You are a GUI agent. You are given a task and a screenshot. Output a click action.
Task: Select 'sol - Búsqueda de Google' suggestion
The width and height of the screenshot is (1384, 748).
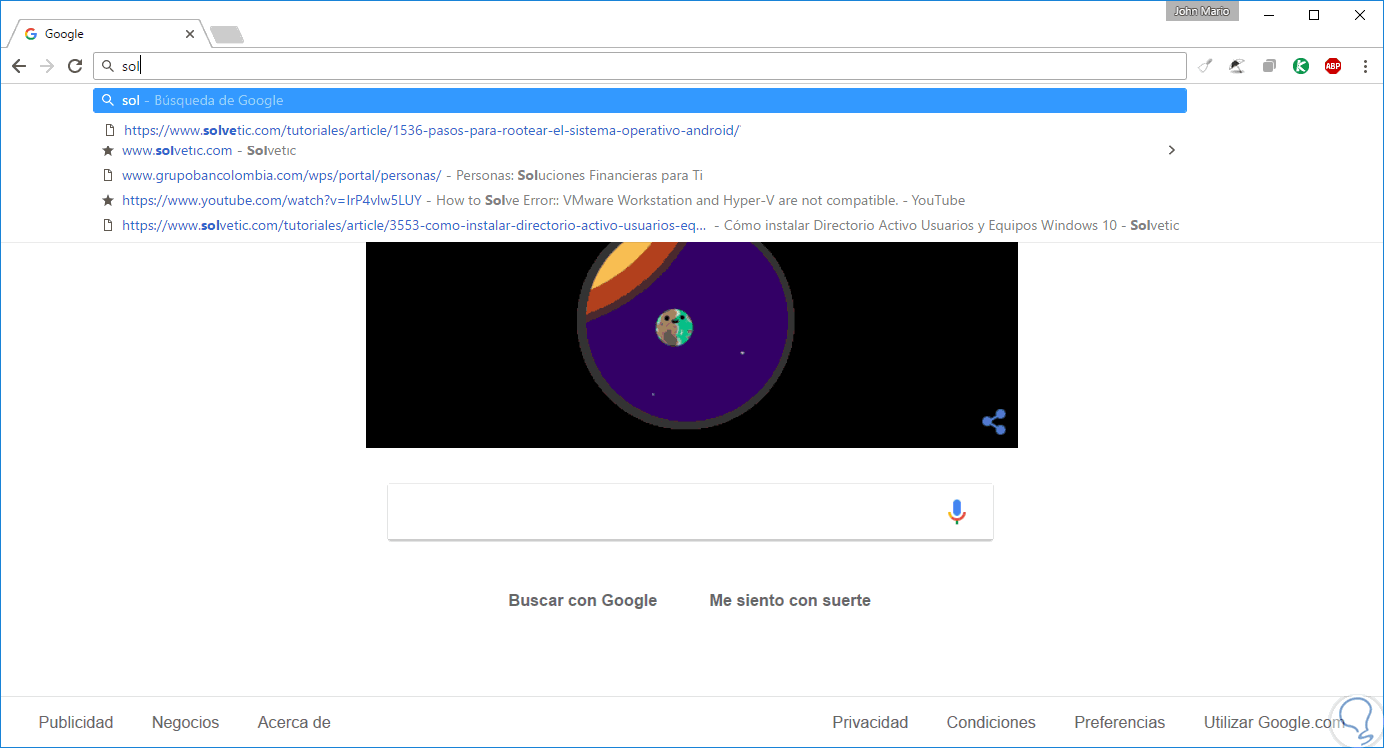640,100
